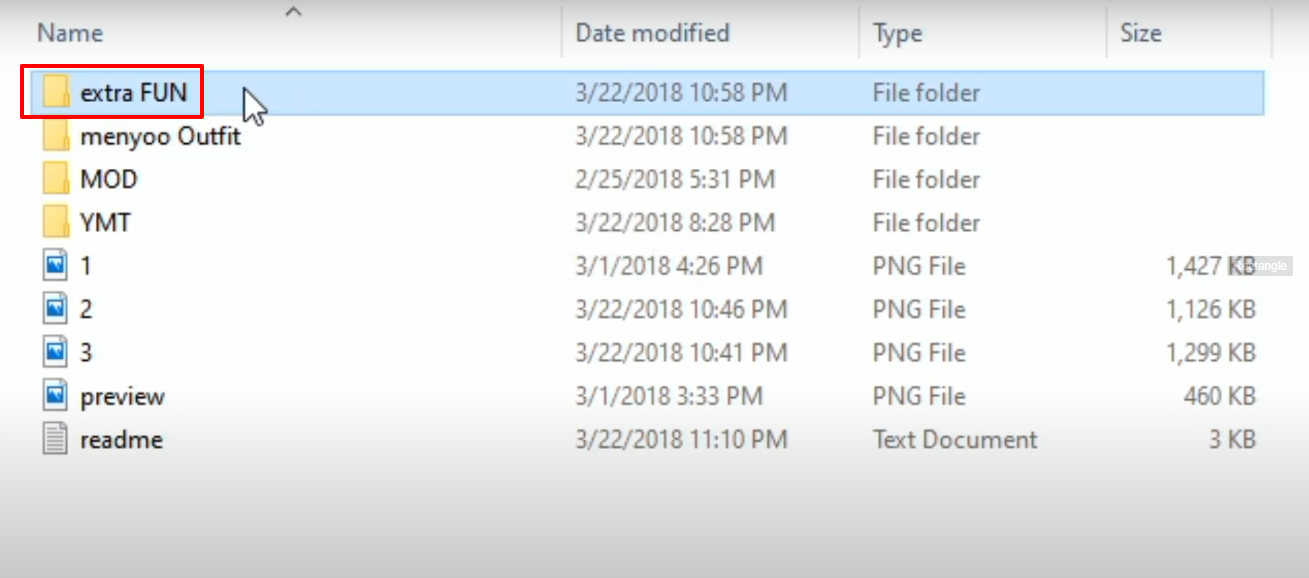The height and width of the screenshot is (578, 1309).
Task: Click the preview file name
Action: click(122, 396)
